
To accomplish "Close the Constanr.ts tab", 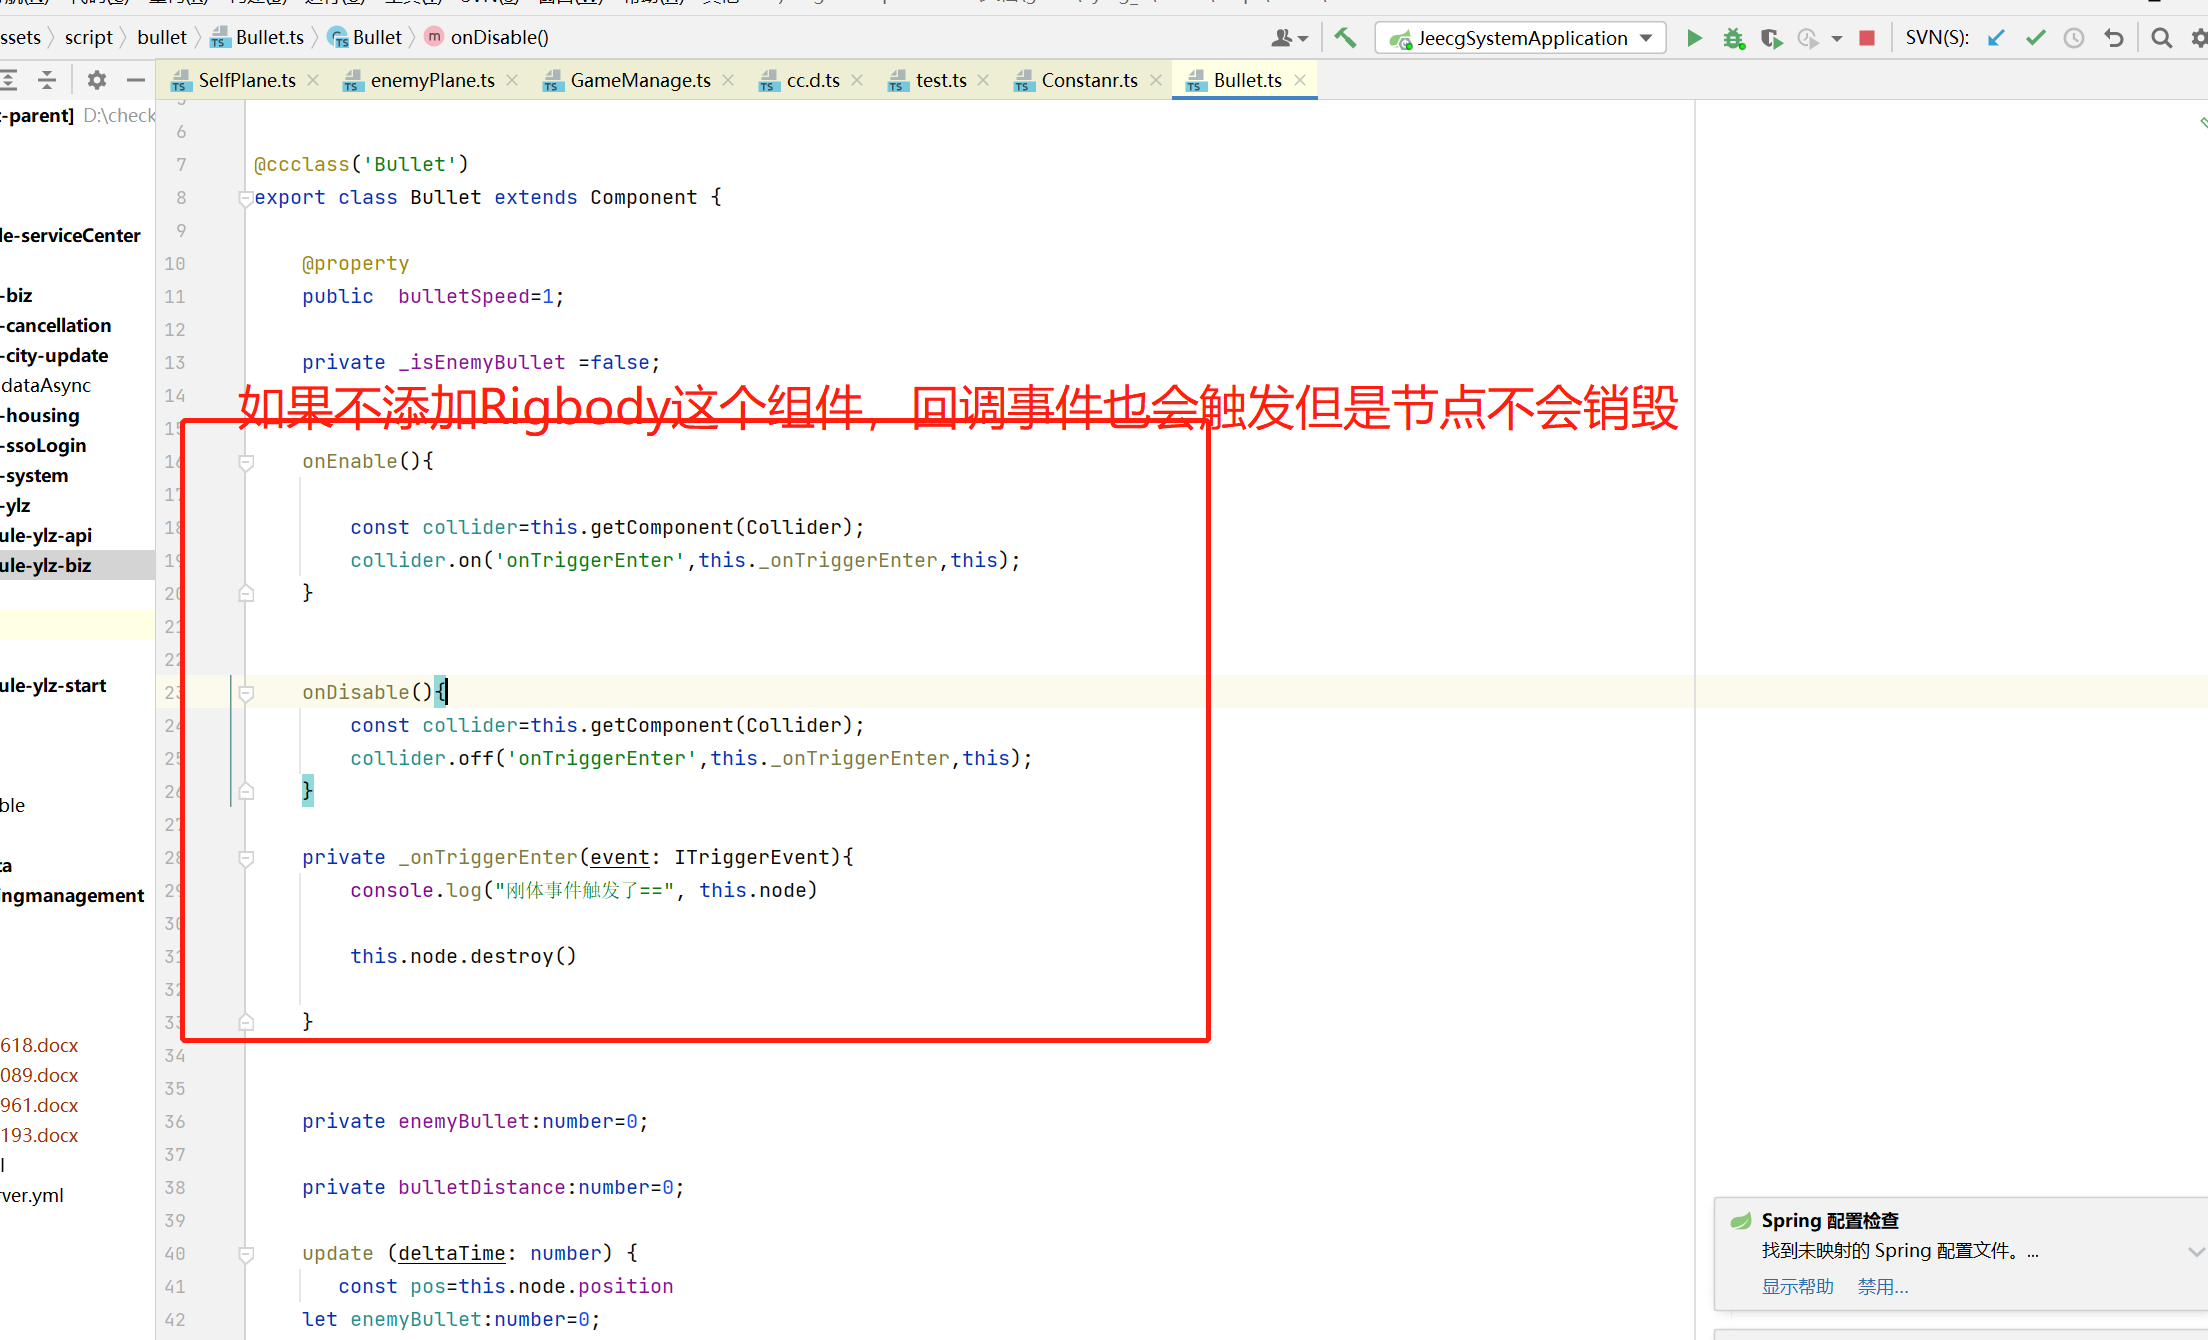I will [1156, 80].
